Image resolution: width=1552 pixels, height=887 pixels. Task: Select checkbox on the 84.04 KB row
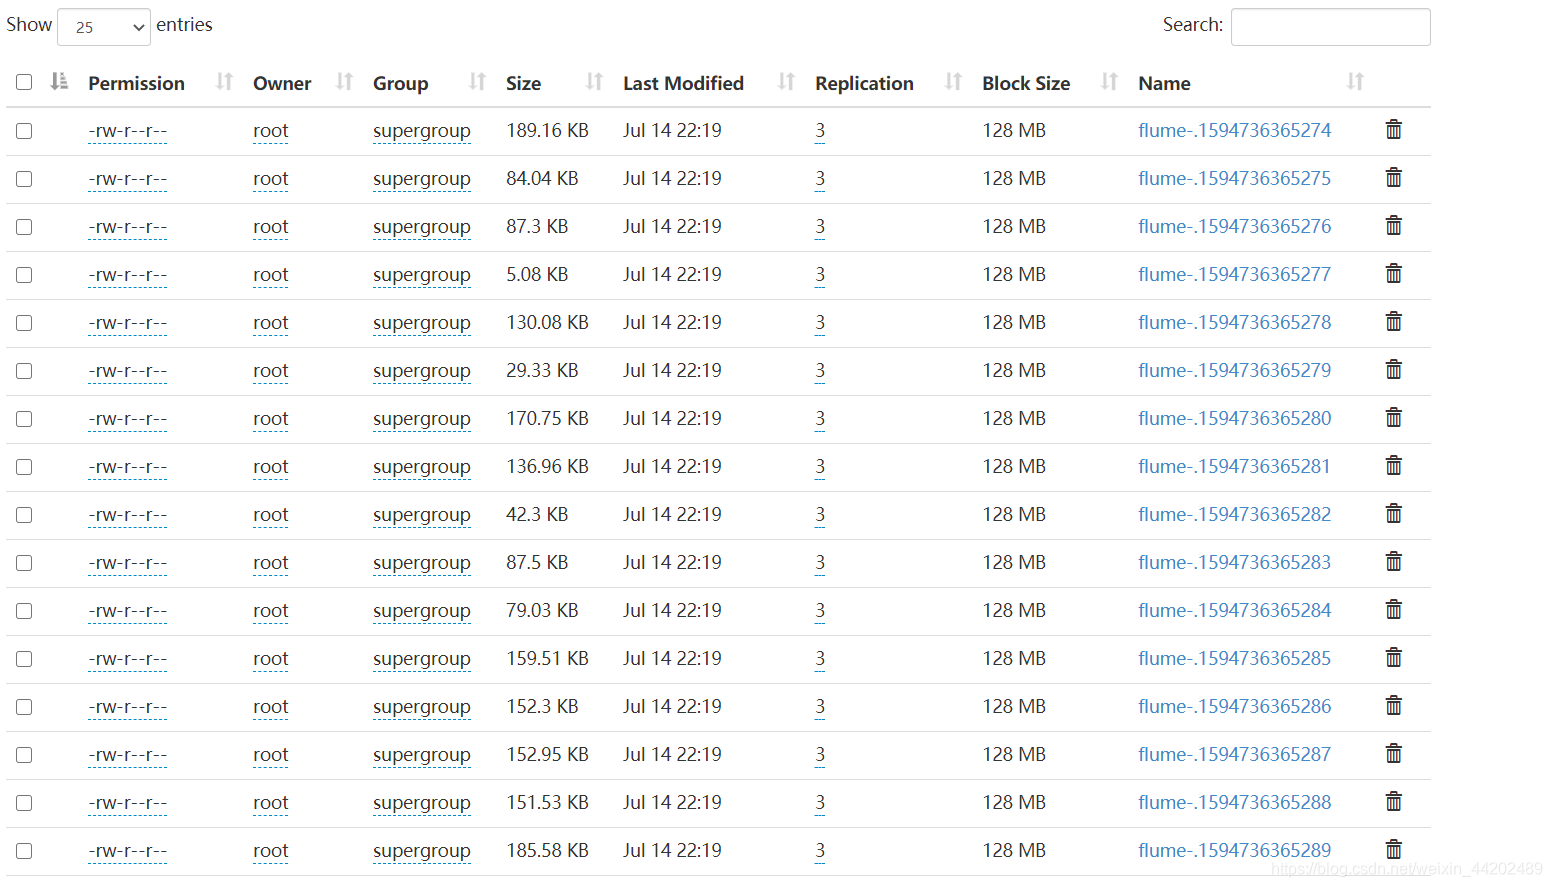pos(24,179)
